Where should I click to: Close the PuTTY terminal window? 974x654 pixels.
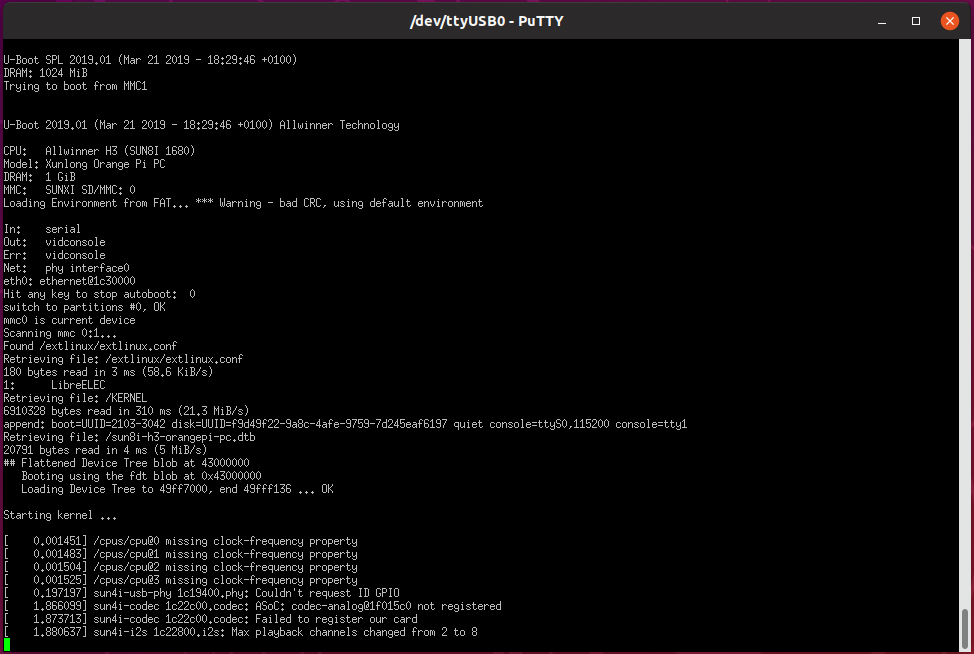click(x=946, y=21)
